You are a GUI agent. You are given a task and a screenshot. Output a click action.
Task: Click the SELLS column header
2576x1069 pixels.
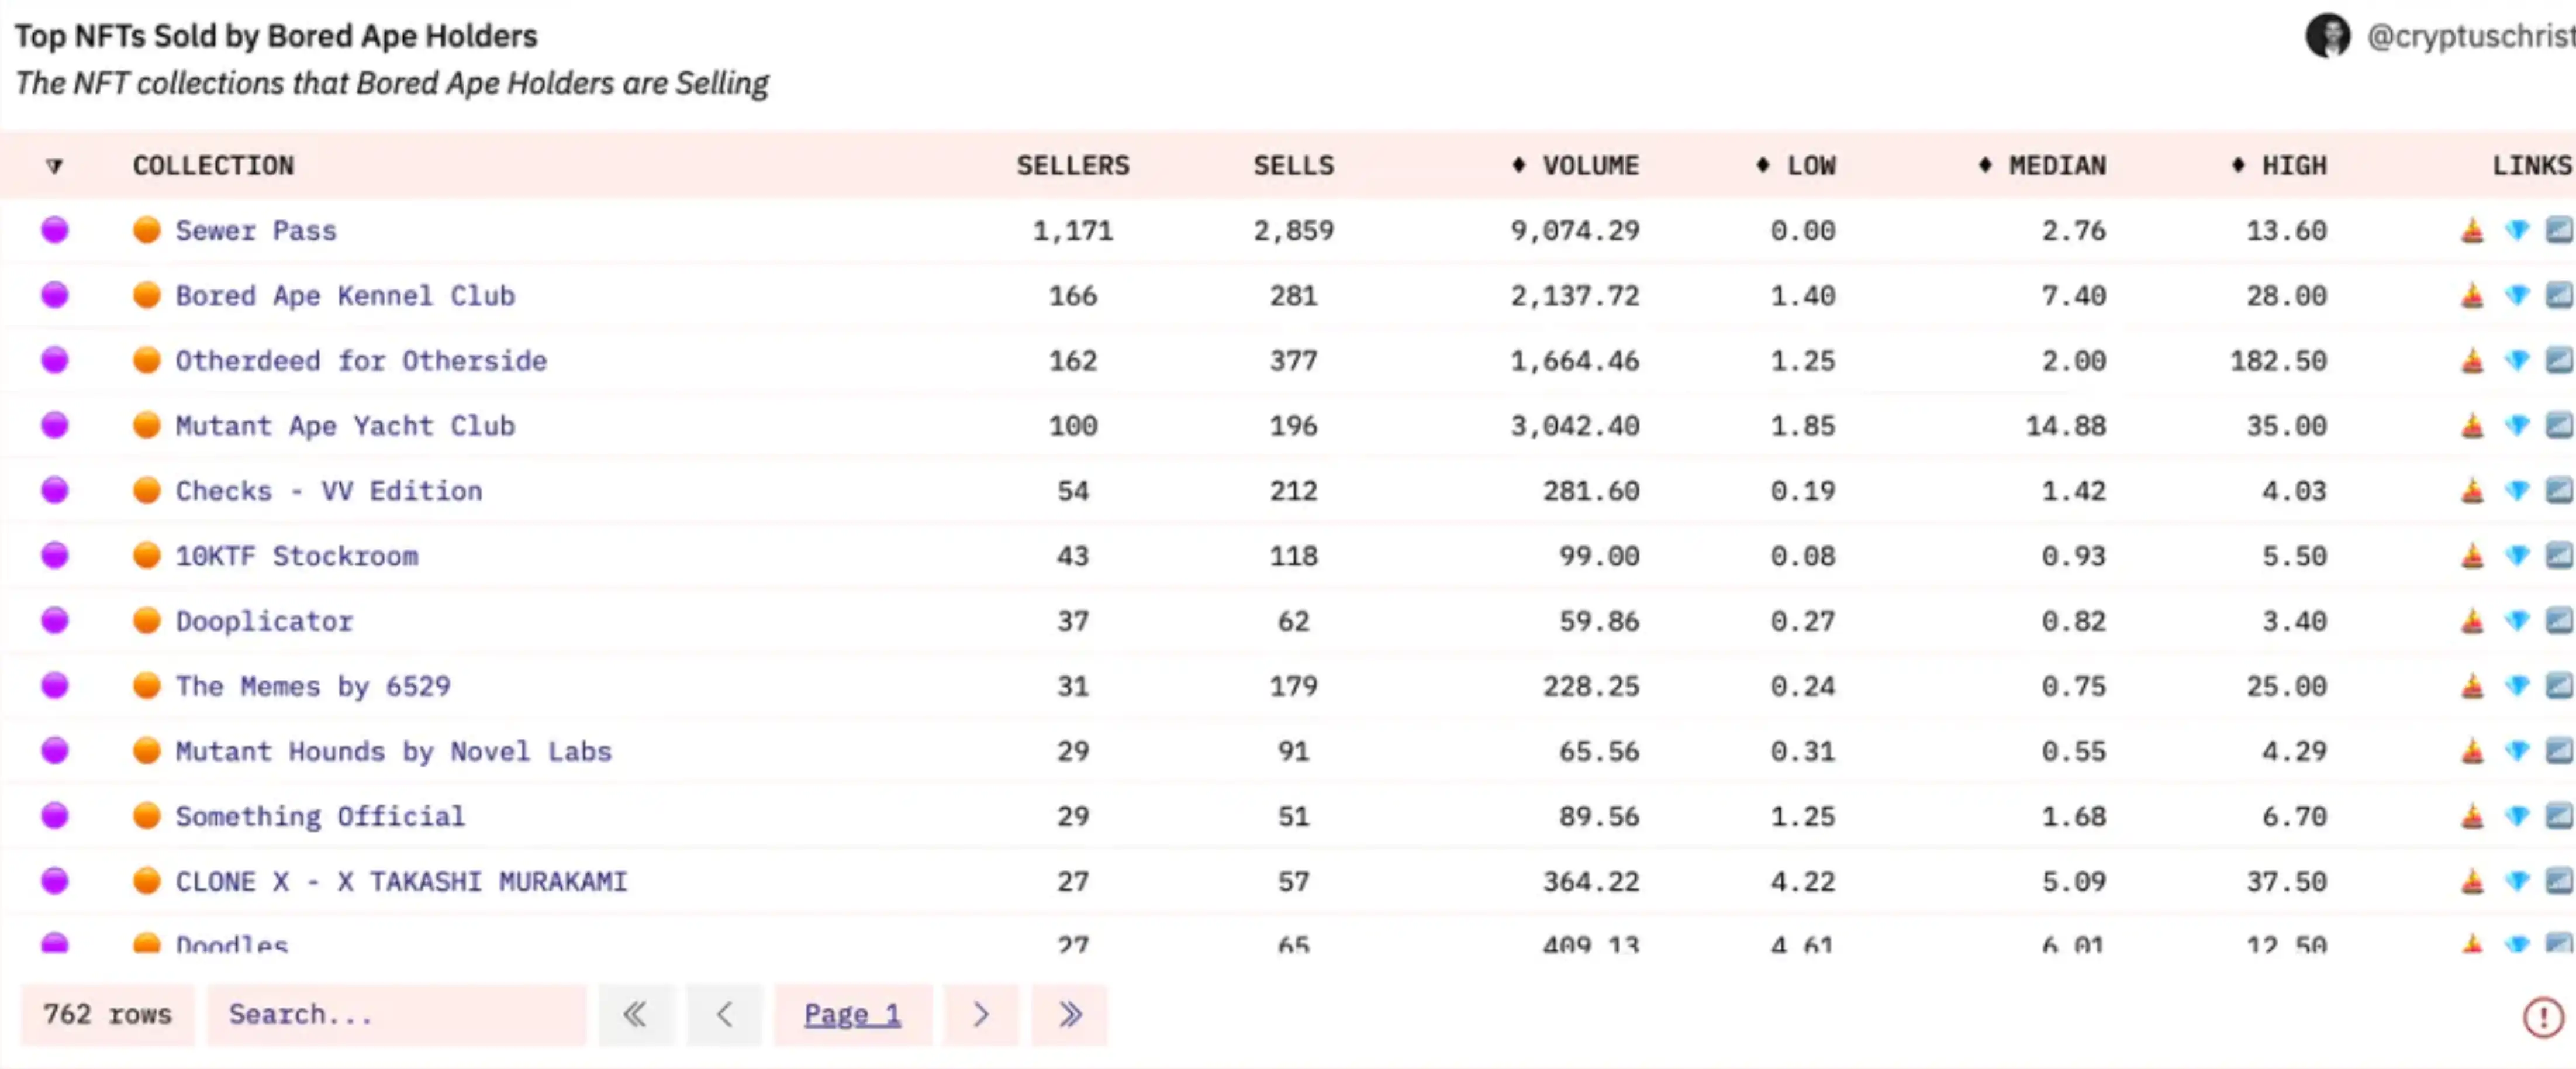pyautogui.click(x=1294, y=165)
